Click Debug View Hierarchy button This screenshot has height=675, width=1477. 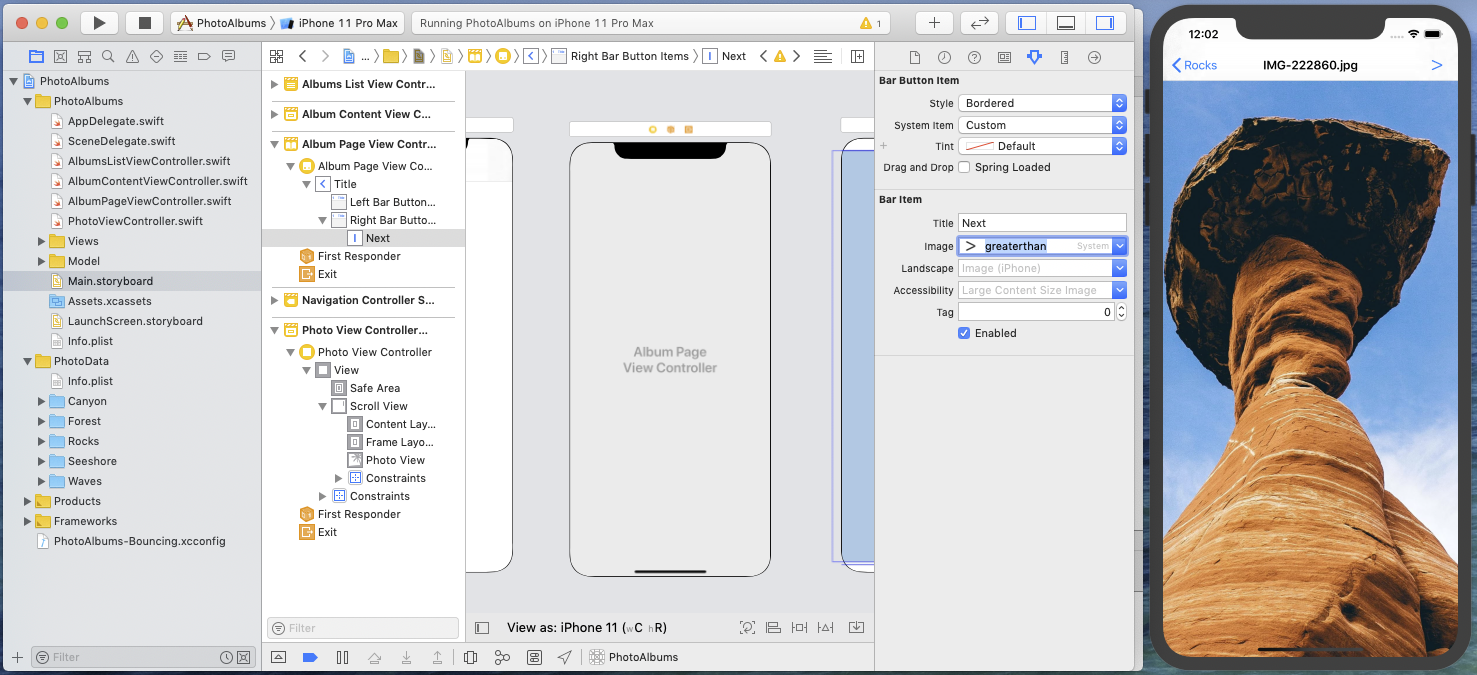coord(470,657)
